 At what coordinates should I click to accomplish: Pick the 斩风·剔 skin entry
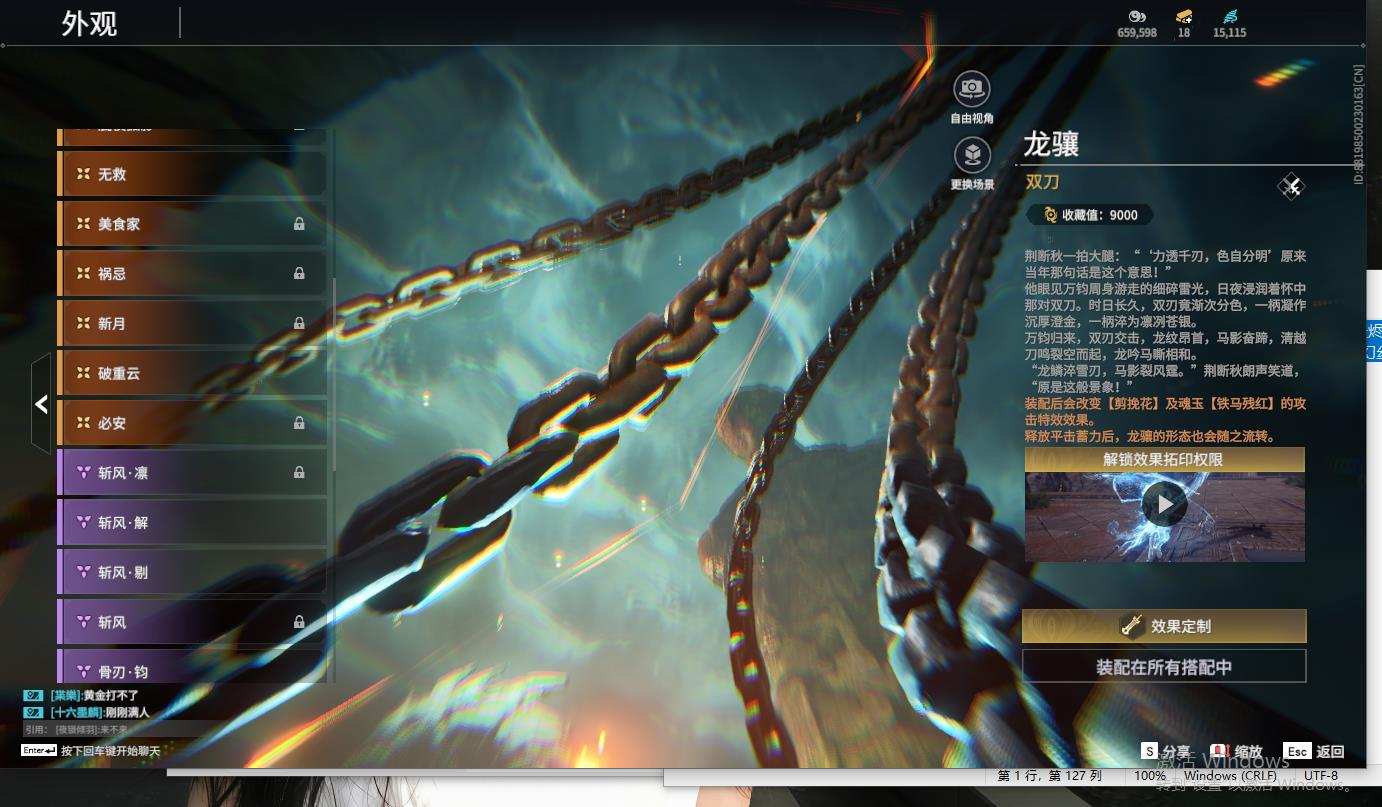pos(192,572)
